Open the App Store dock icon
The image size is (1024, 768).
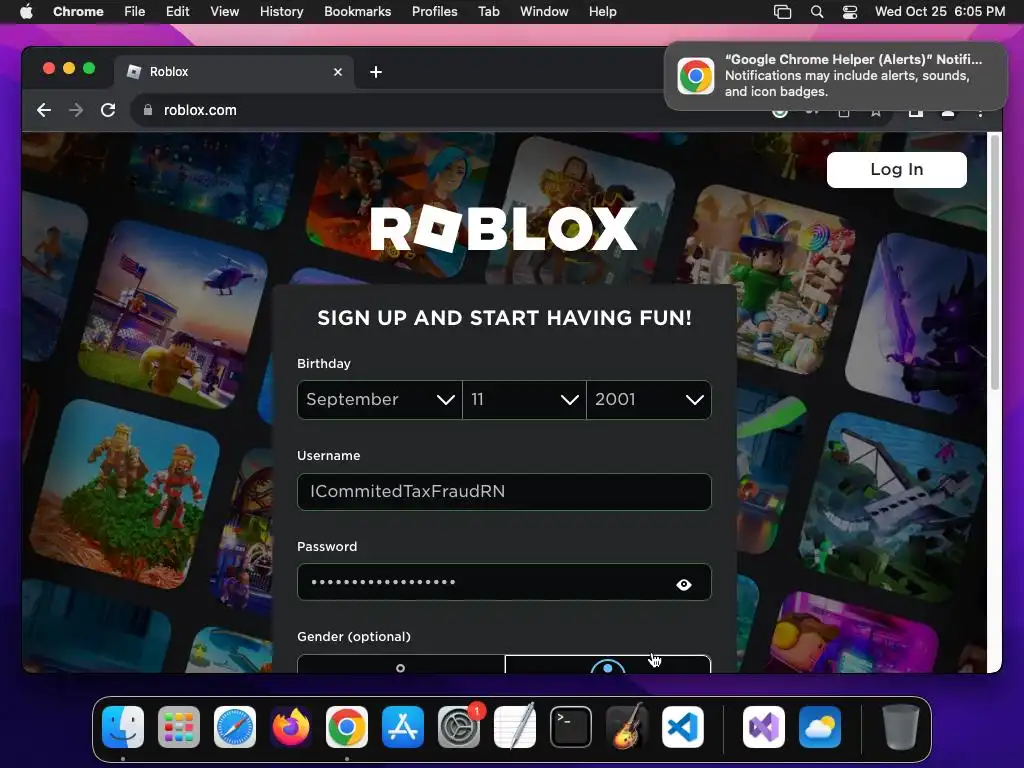(x=403, y=727)
